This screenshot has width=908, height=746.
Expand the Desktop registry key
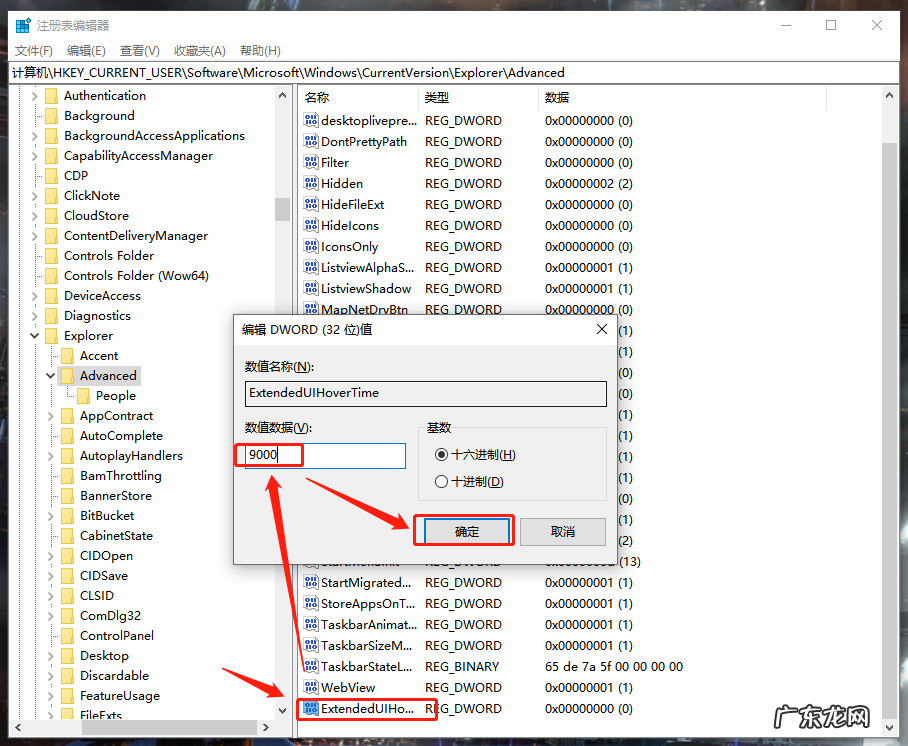click(50, 655)
